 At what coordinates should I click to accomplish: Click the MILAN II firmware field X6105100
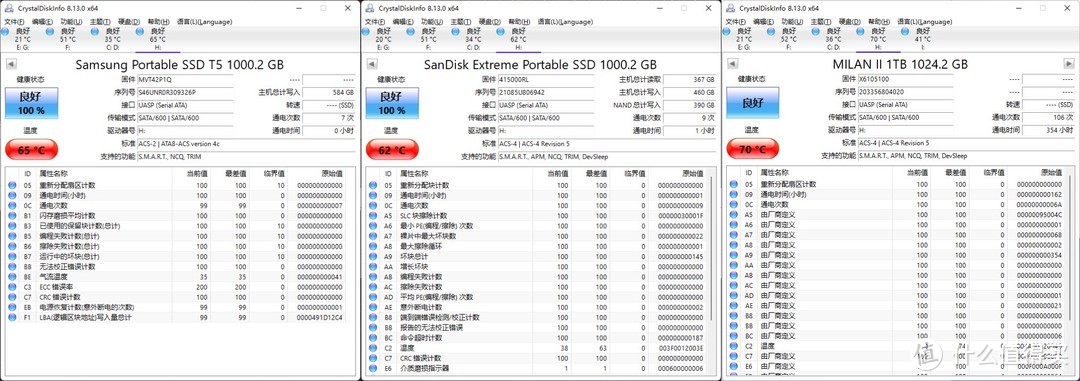pos(906,80)
